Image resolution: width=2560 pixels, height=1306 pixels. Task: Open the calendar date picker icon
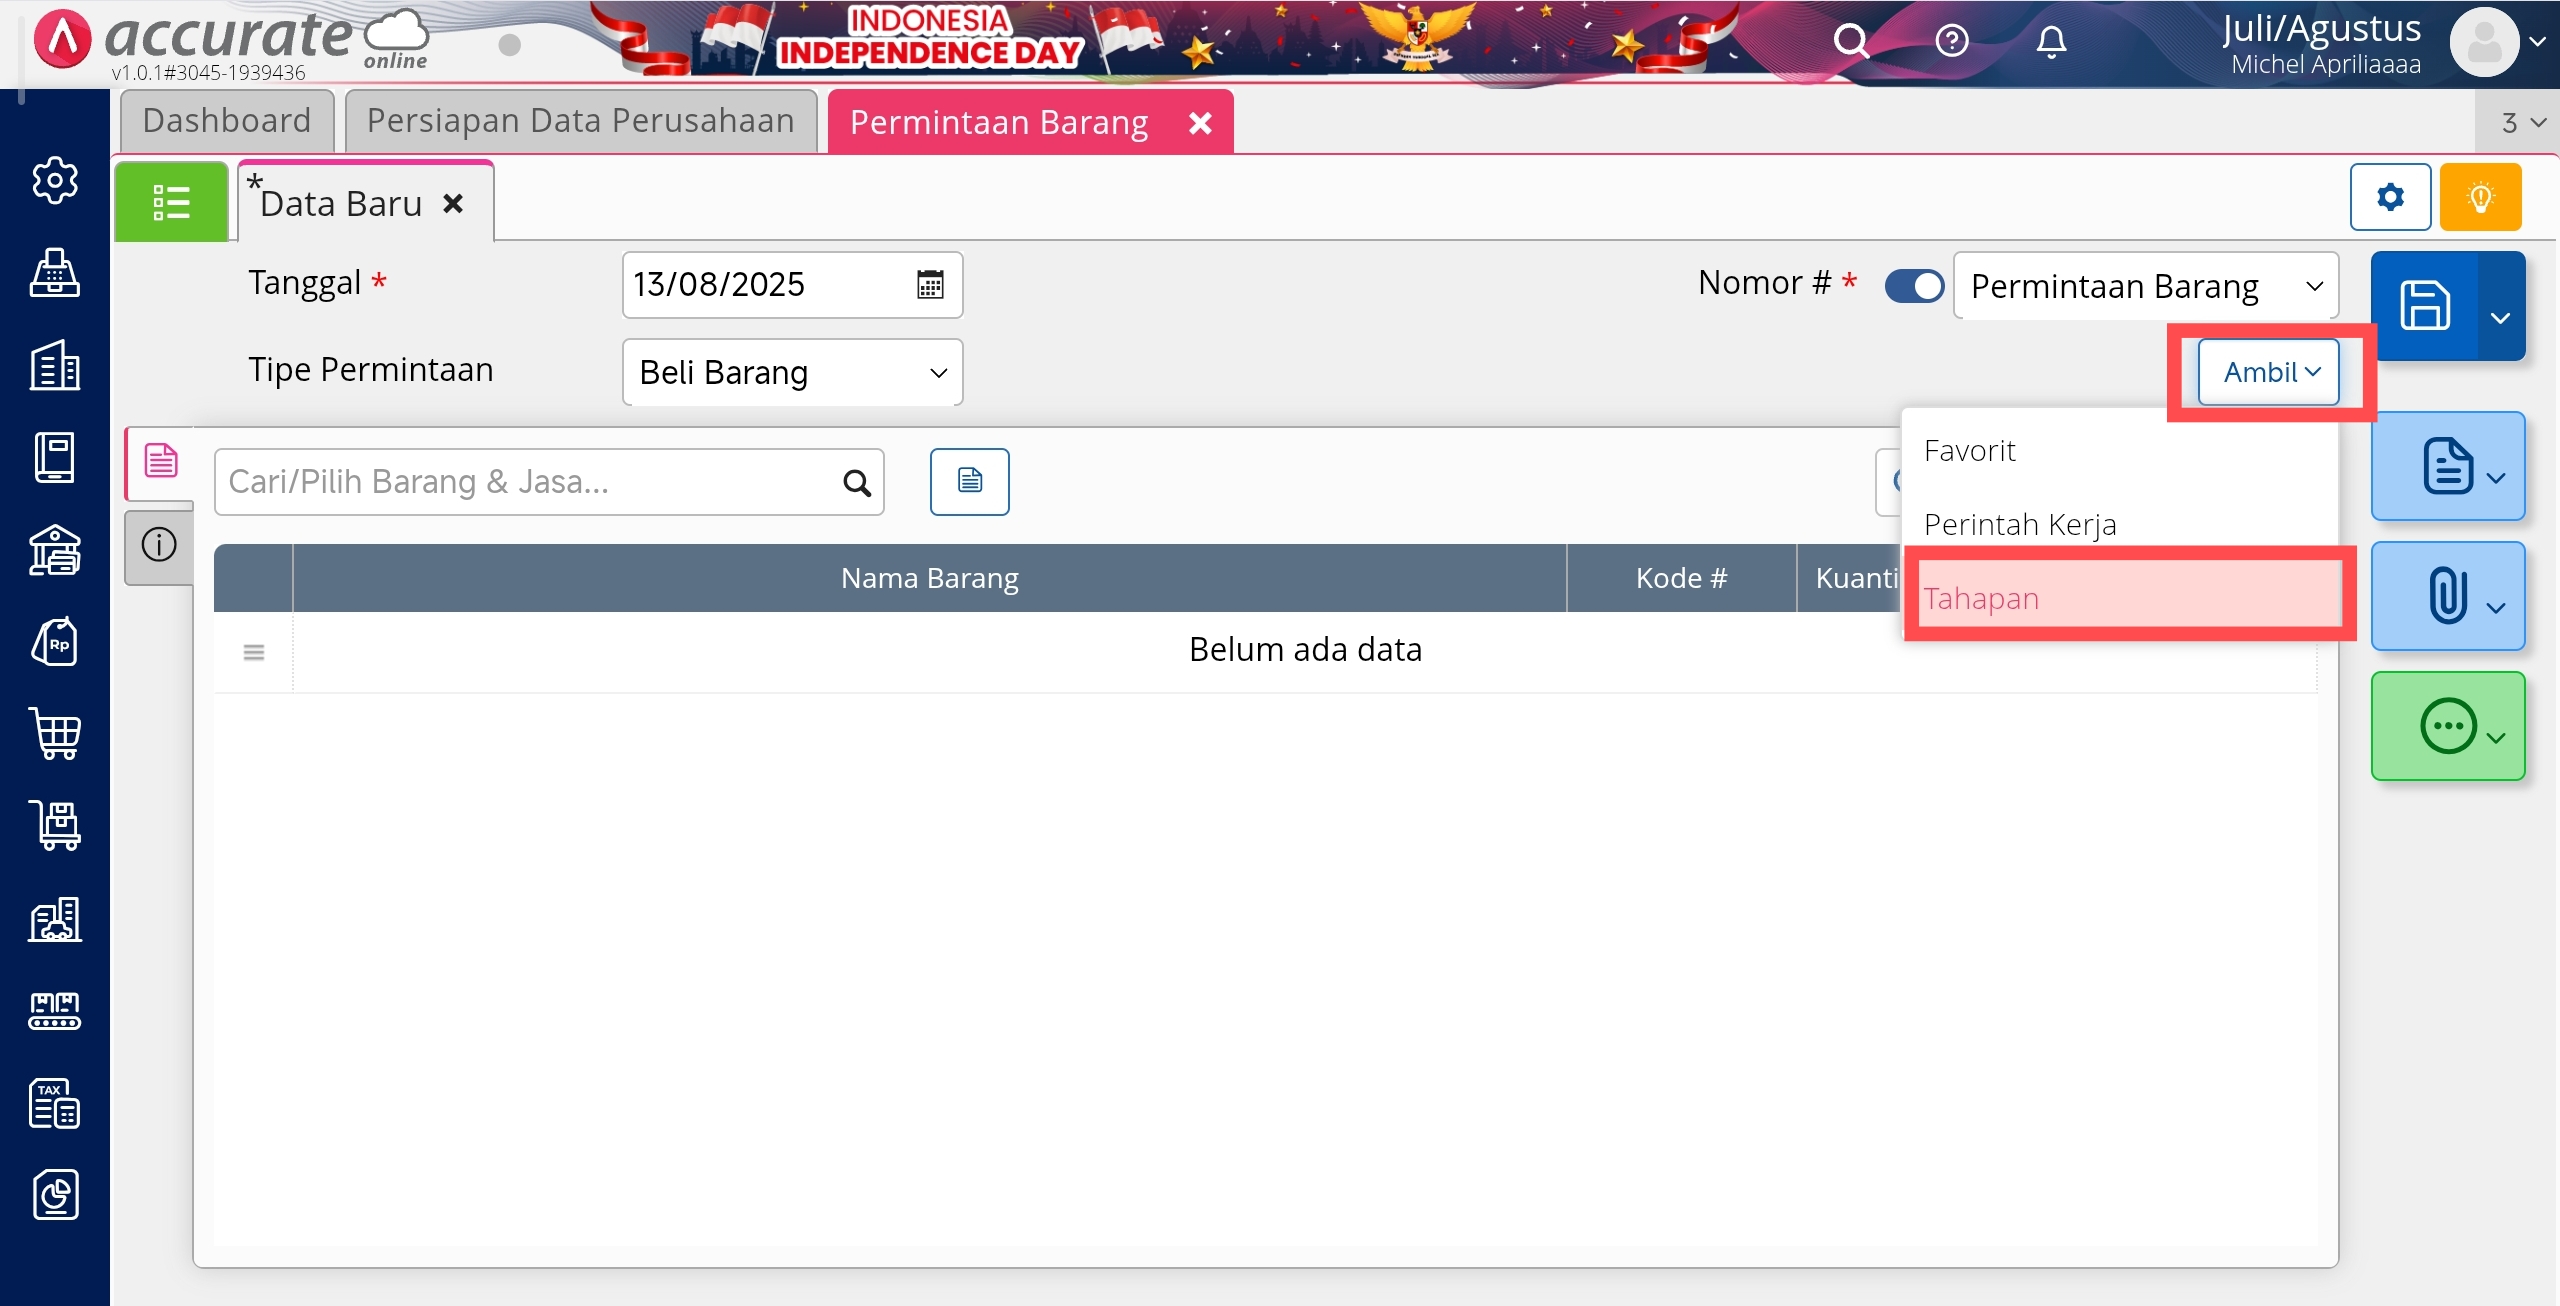pos(930,285)
